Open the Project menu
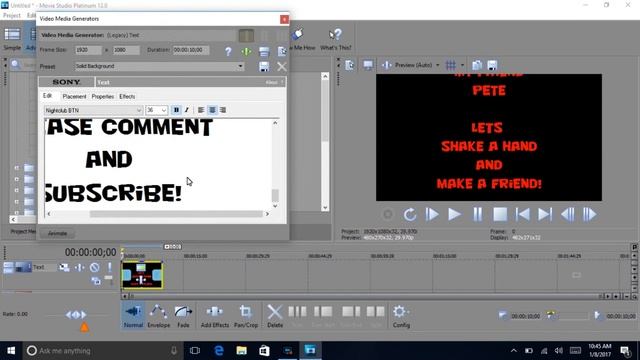Image resolution: width=640 pixels, height=360 pixels. (x=11, y=16)
